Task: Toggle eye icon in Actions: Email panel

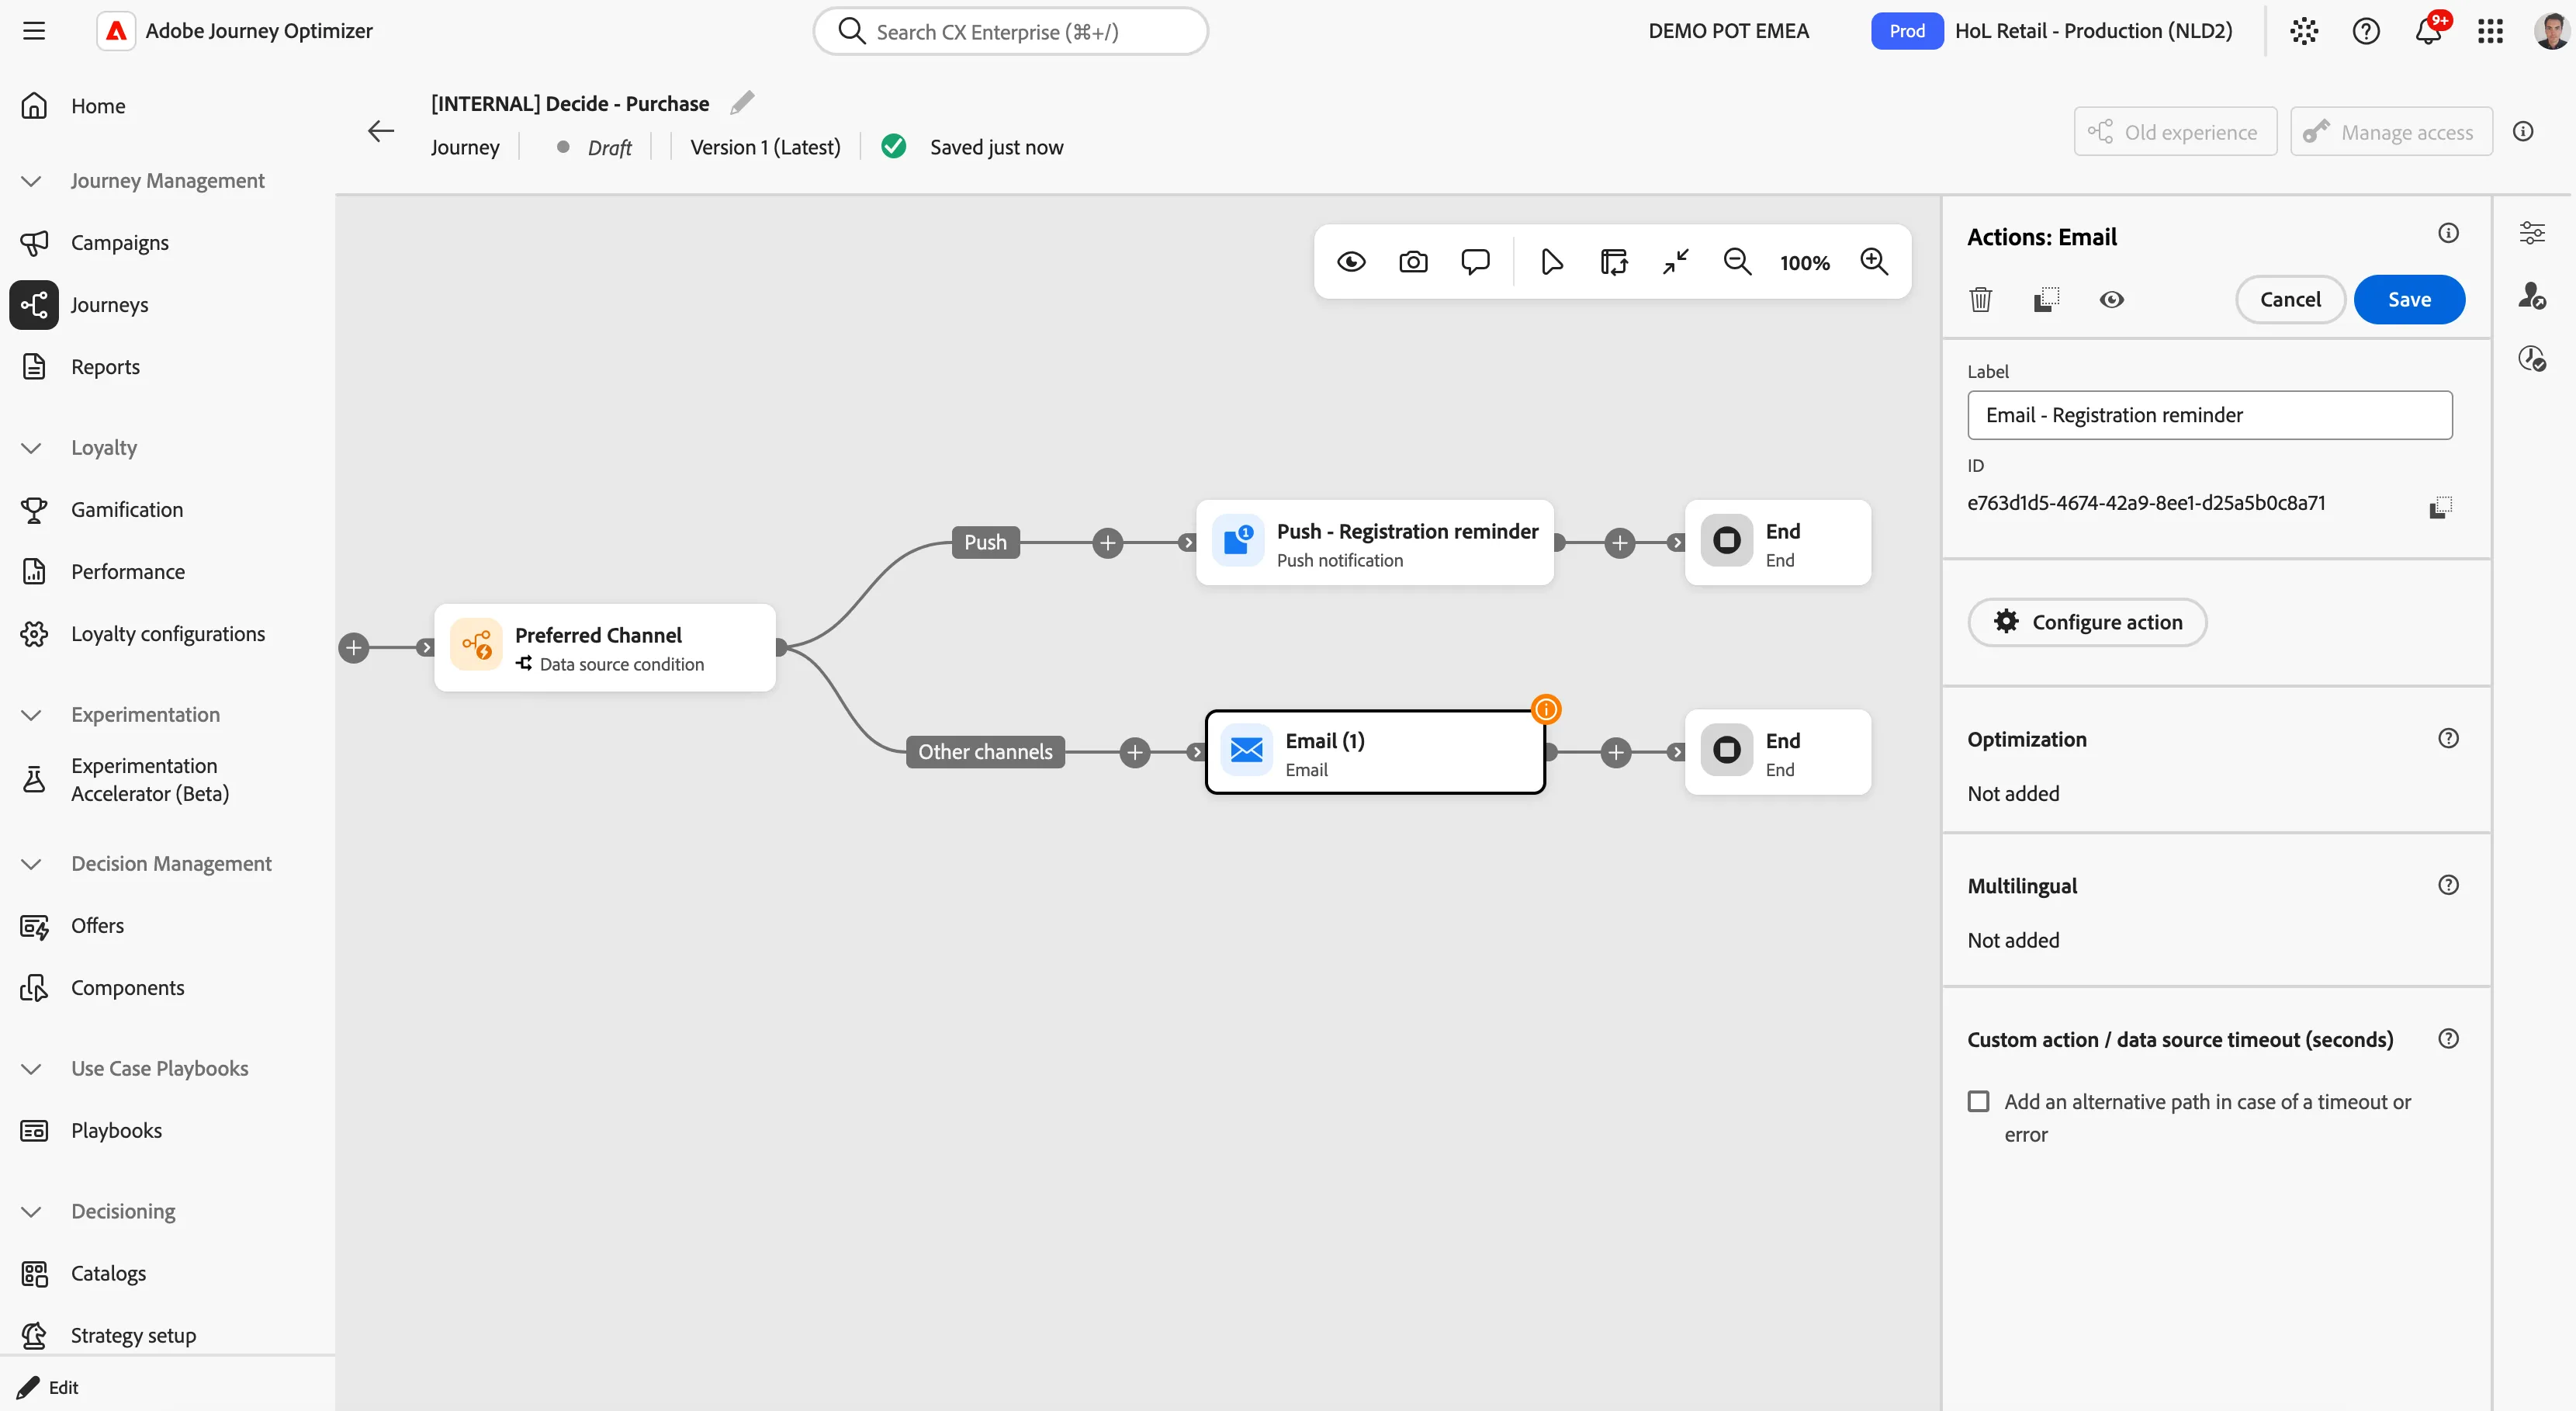Action: coord(2112,299)
